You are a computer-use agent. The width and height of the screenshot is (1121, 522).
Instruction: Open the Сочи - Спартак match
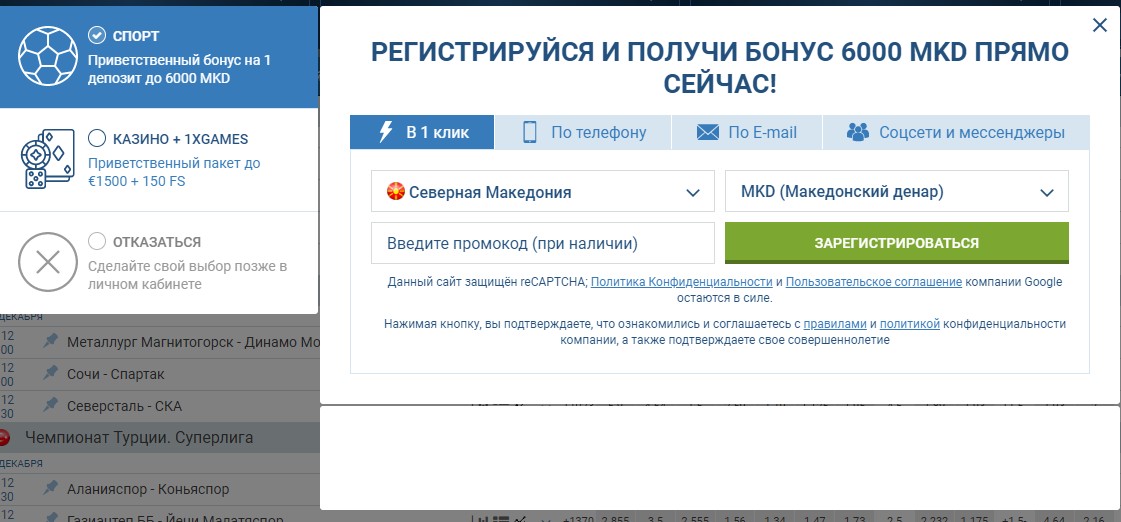tap(116, 373)
